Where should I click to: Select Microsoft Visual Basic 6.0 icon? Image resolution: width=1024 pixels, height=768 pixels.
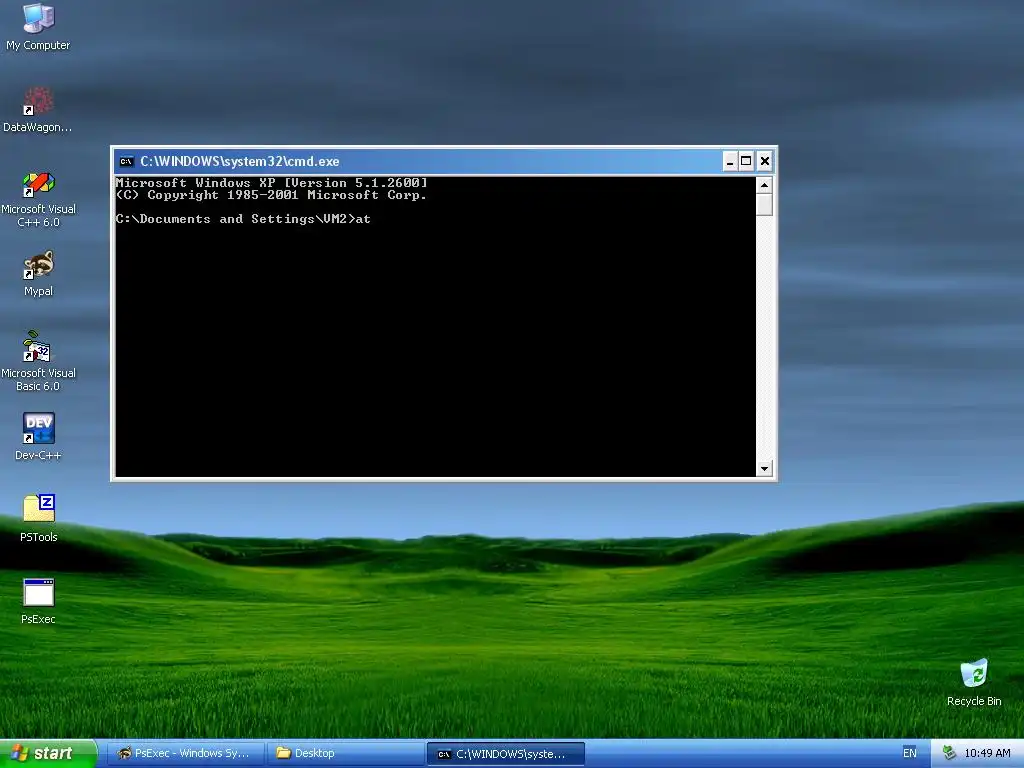tap(38, 361)
